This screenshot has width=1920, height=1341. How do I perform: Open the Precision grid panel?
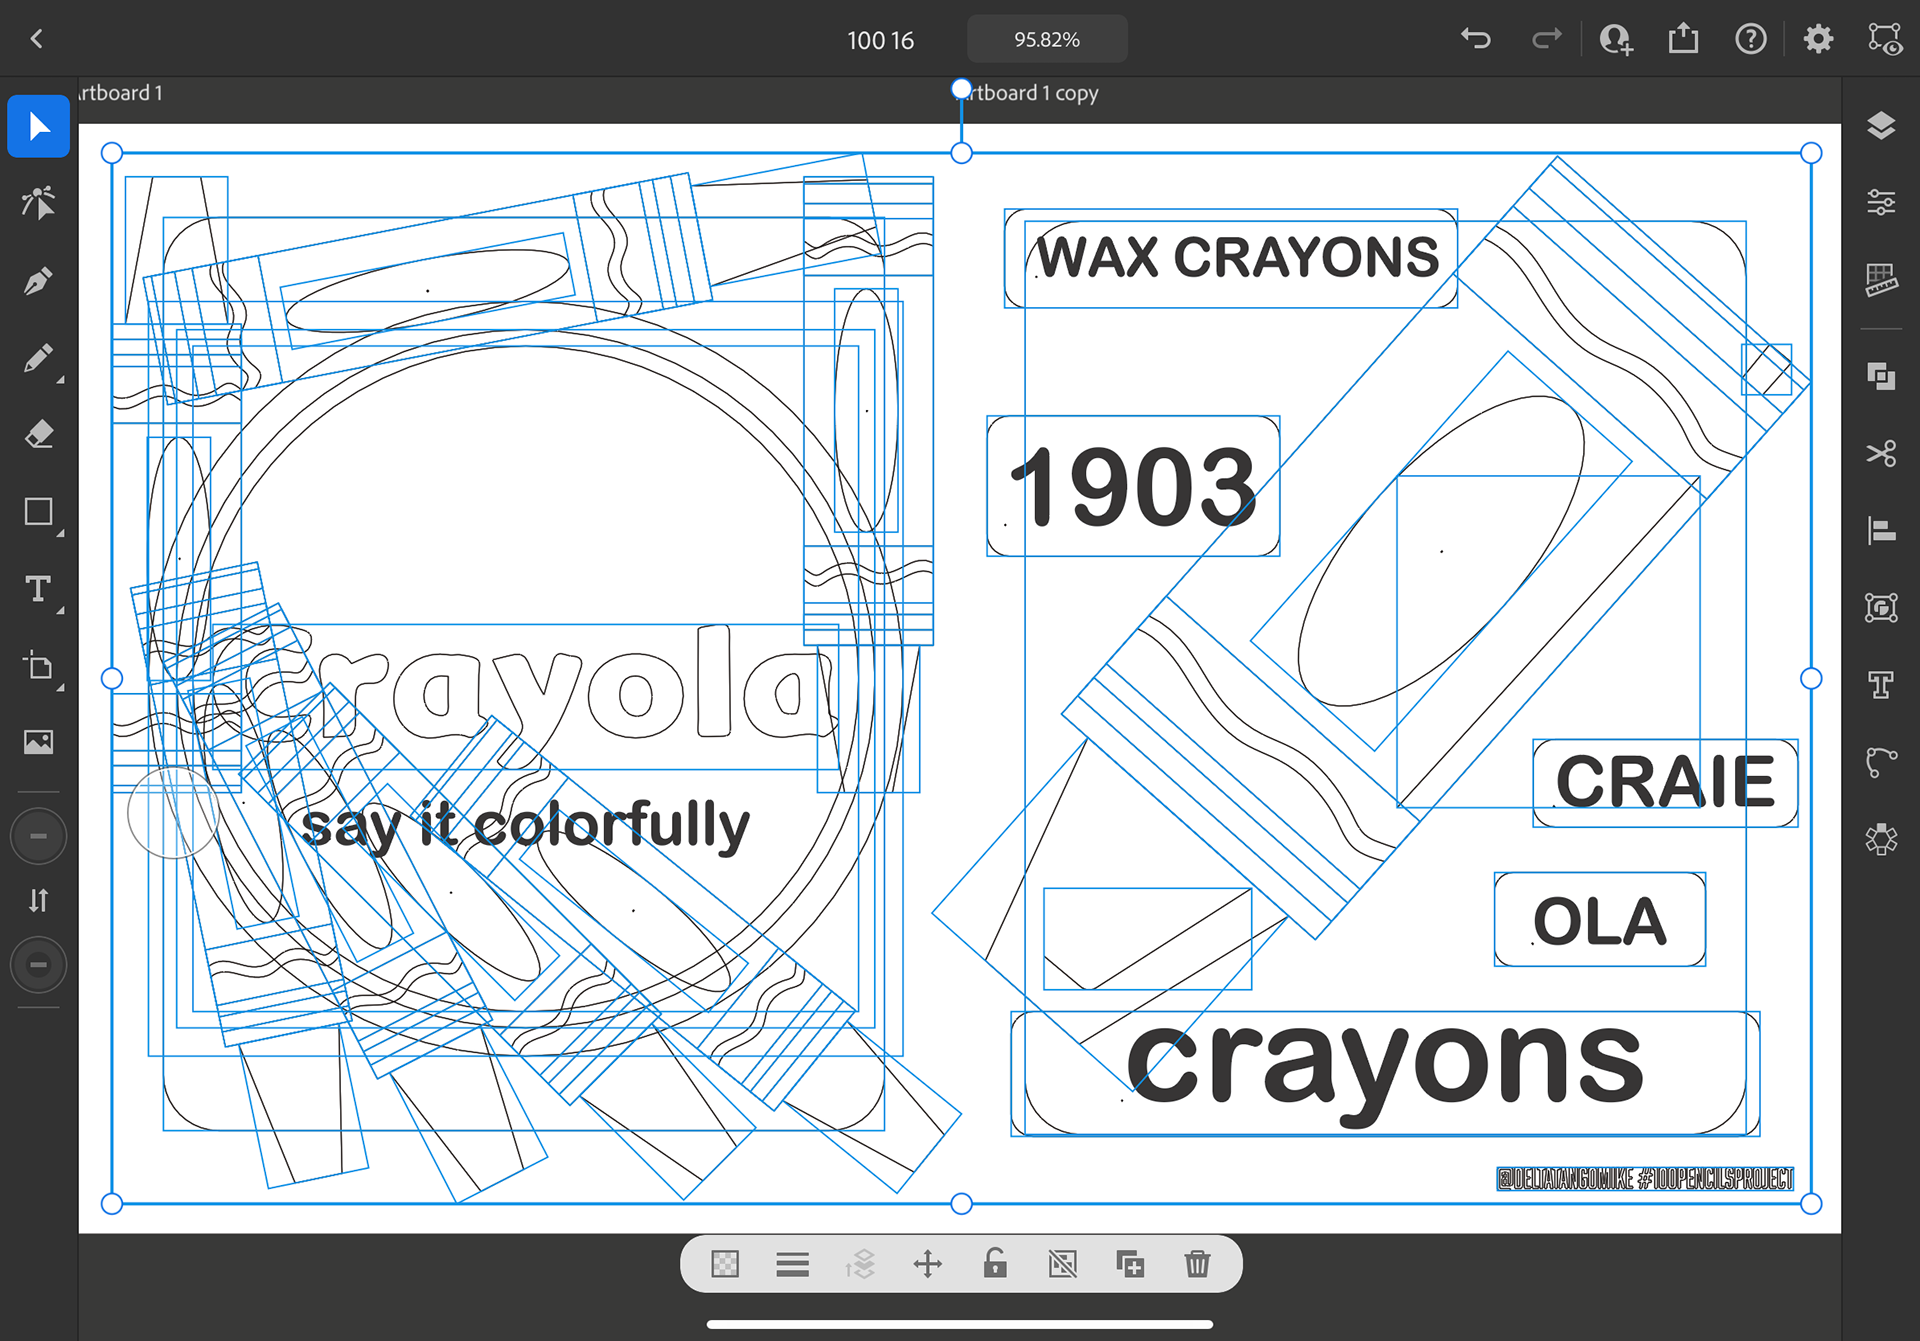1881,280
